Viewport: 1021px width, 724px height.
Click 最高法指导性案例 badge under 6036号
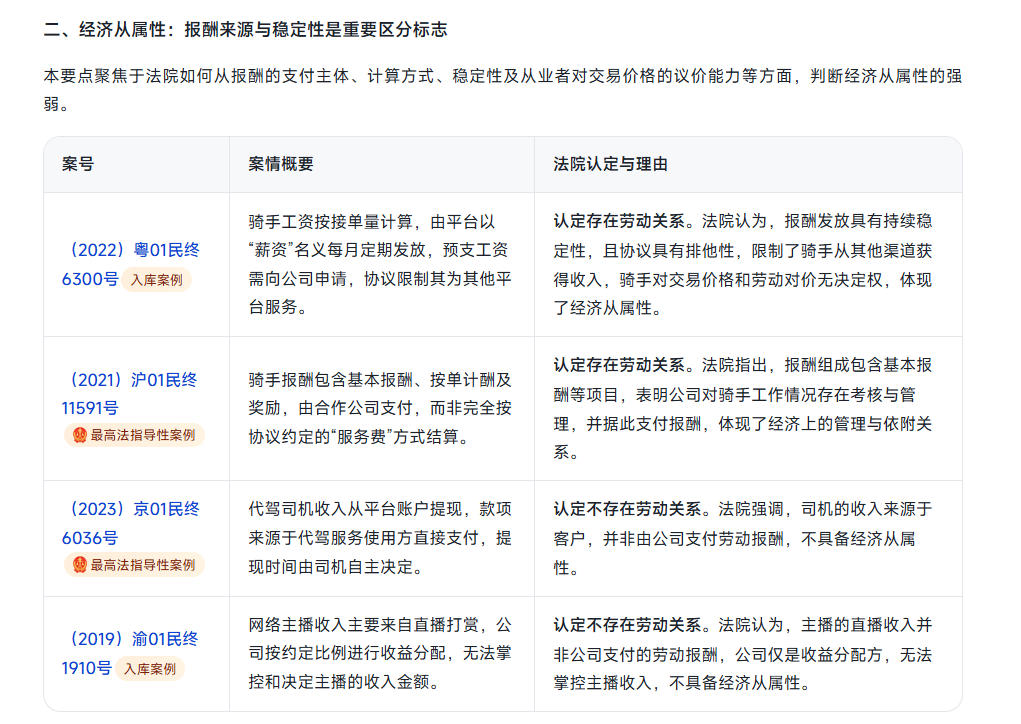(134, 564)
